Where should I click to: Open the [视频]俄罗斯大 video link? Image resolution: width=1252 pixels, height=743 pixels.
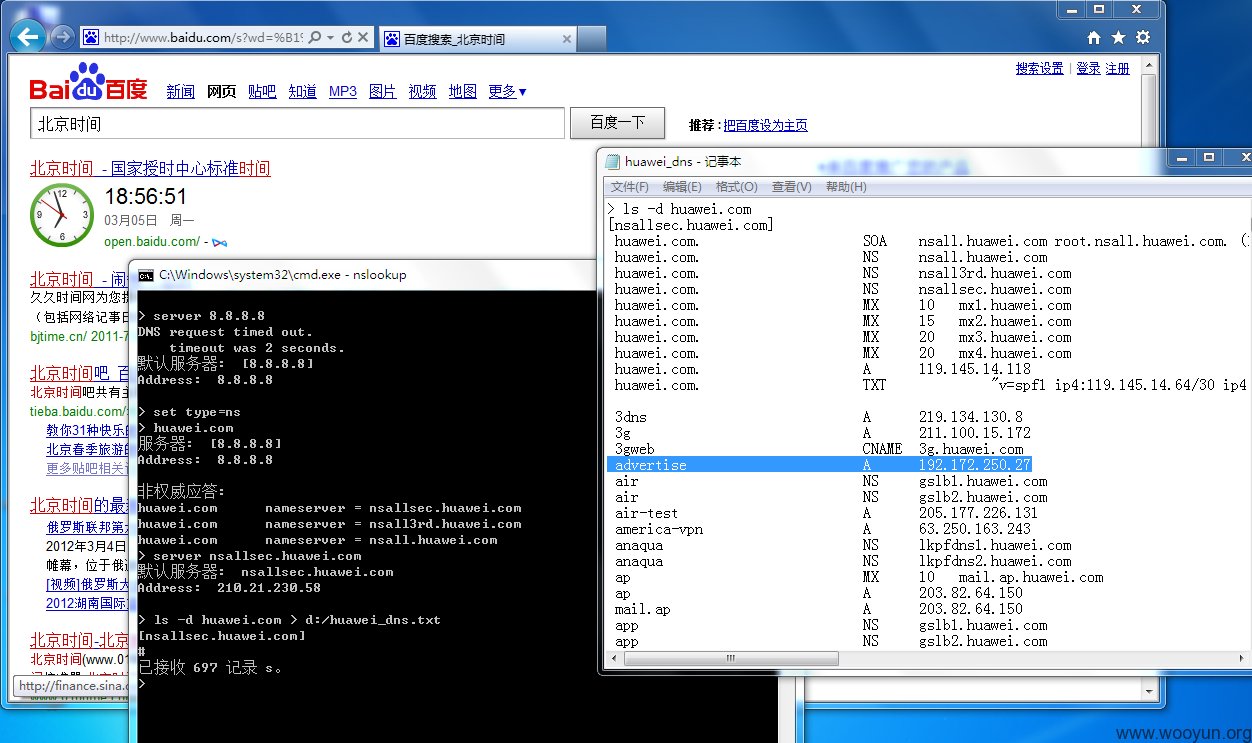(x=88, y=584)
